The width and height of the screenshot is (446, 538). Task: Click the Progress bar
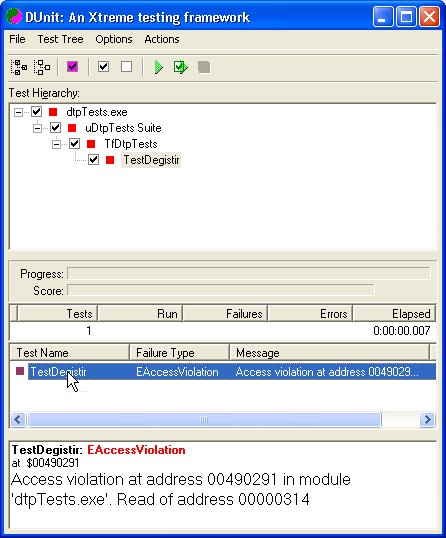(x=249, y=273)
